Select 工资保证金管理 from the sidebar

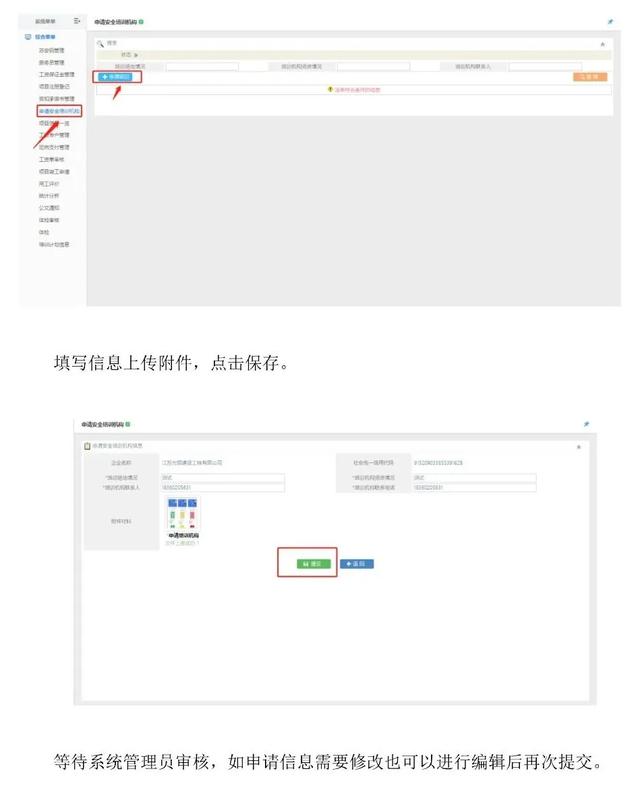pos(56,74)
